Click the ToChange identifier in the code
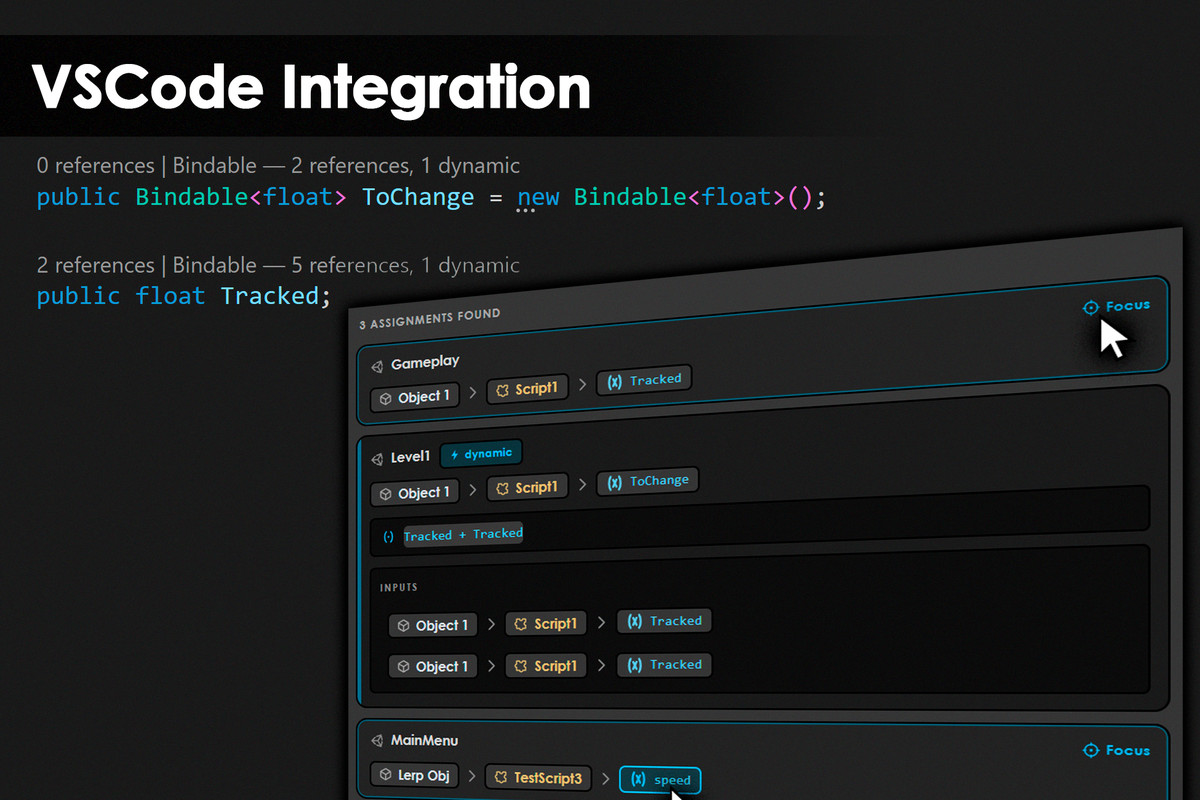 click(418, 197)
